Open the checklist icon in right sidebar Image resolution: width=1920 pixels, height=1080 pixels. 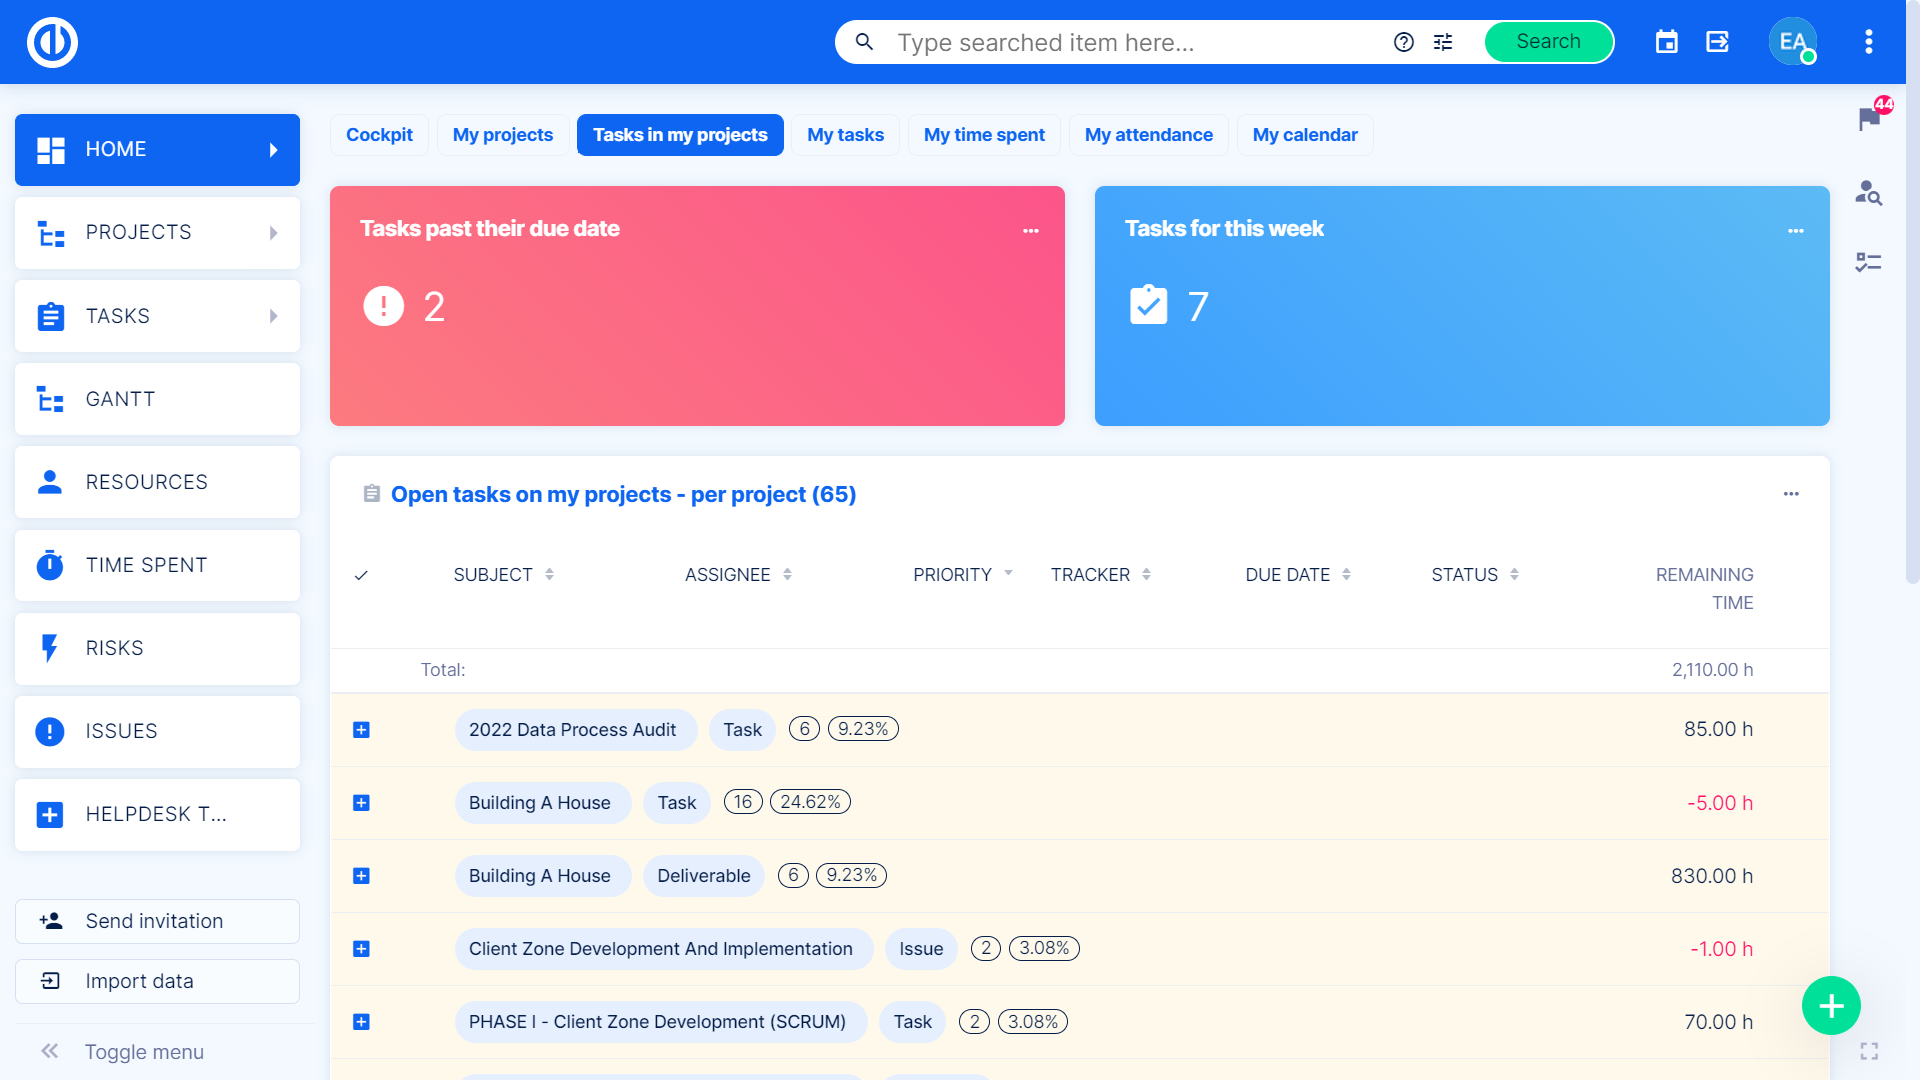pyautogui.click(x=1868, y=262)
